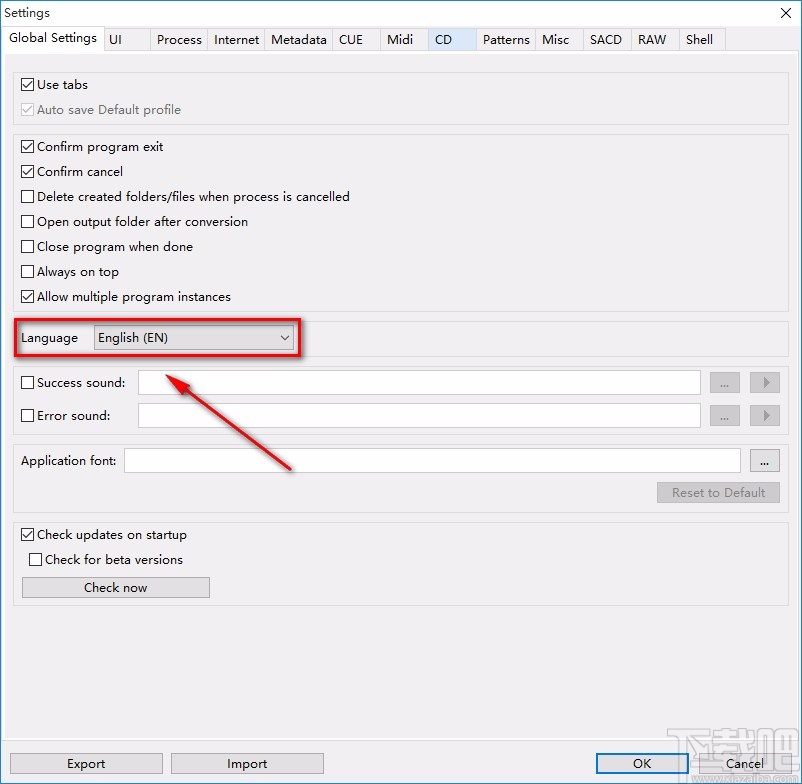Uncheck the Use tabs option
Image resolution: width=802 pixels, height=784 pixels.
28,85
